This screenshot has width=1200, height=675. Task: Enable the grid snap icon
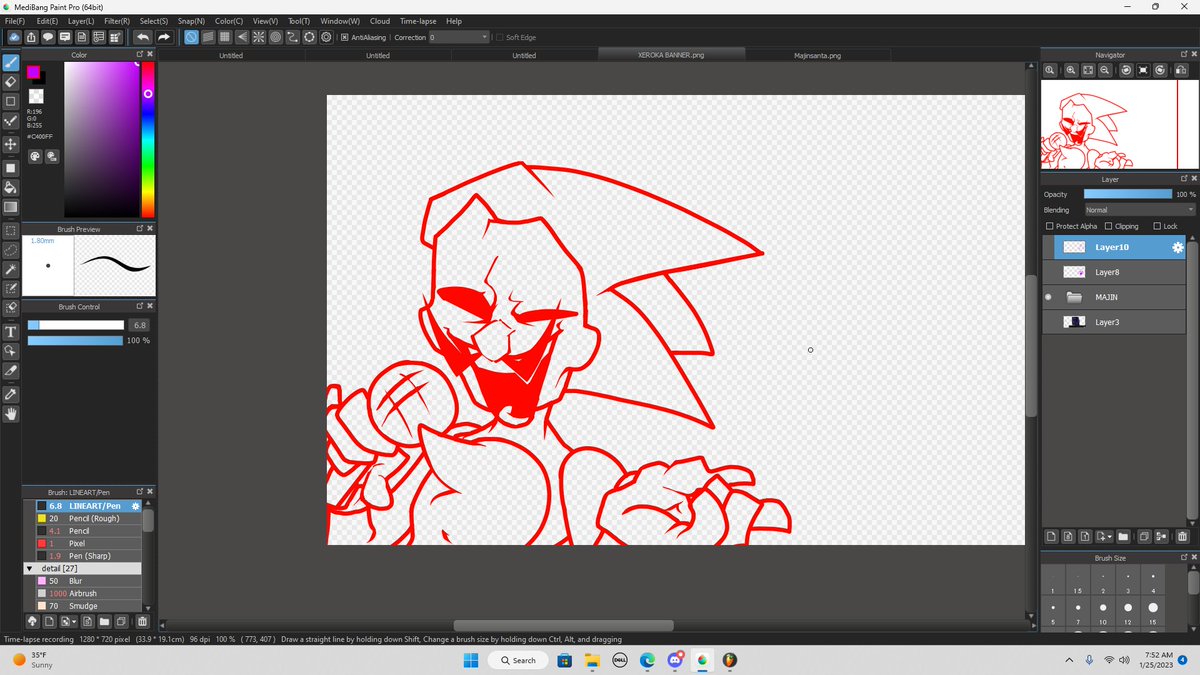(225, 37)
